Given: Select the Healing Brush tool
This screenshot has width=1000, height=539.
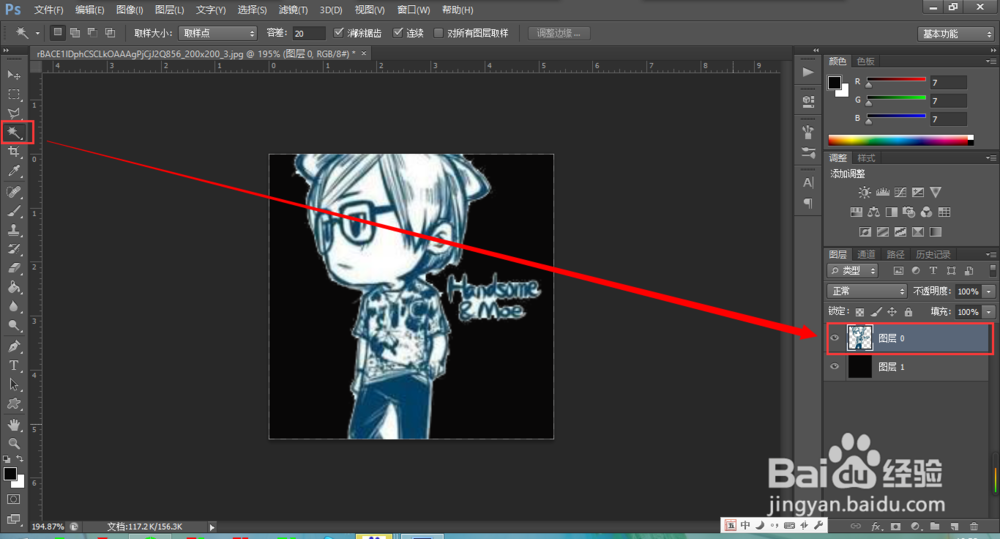Looking at the screenshot, I should click(x=13, y=191).
